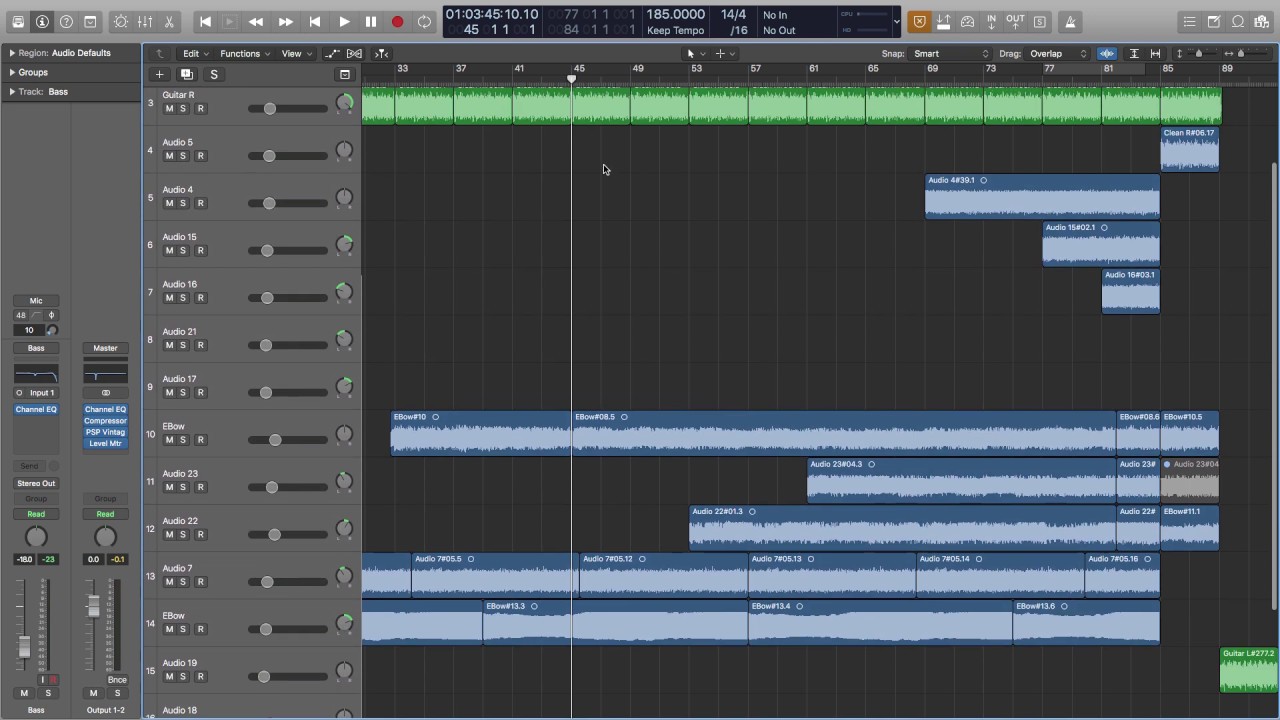Image resolution: width=1280 pixels, height=720 pixels.
Task: Toggle Automation view
Action: (x=331, y=54)
